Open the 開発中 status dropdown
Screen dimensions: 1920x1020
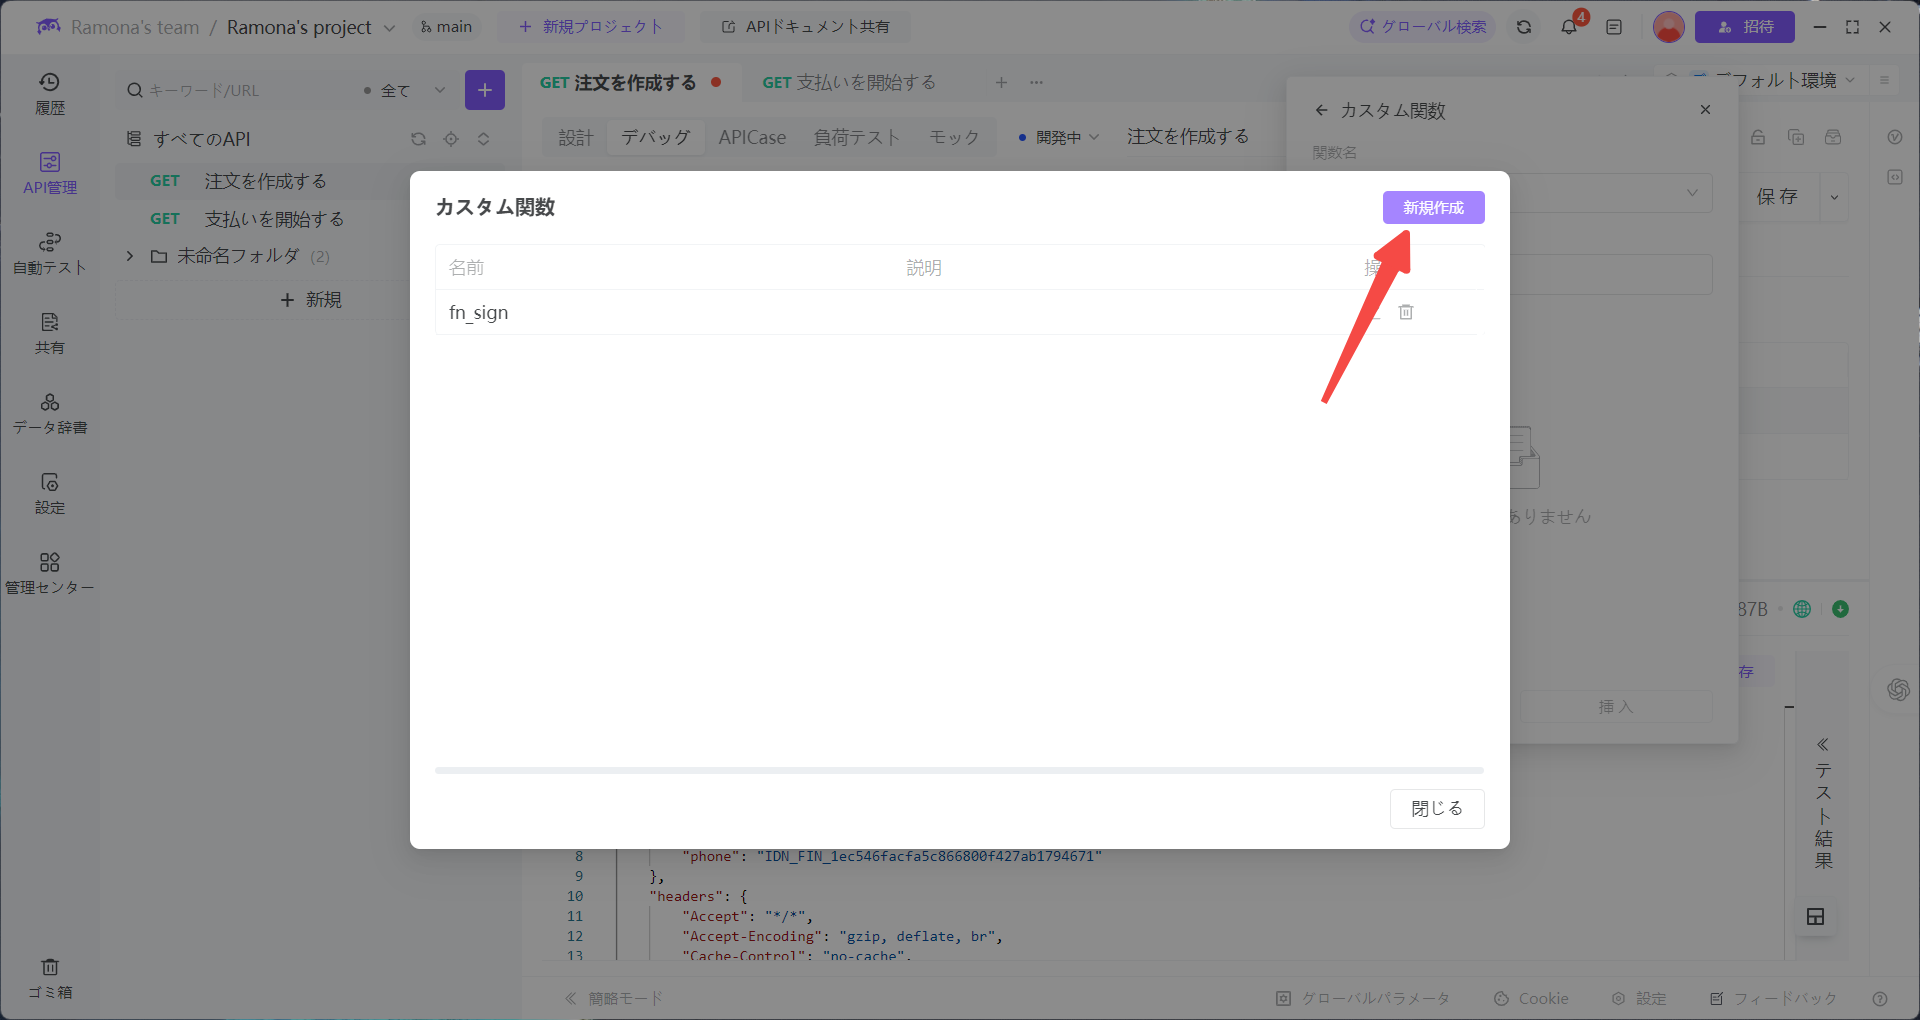[x=1058, y=137]
